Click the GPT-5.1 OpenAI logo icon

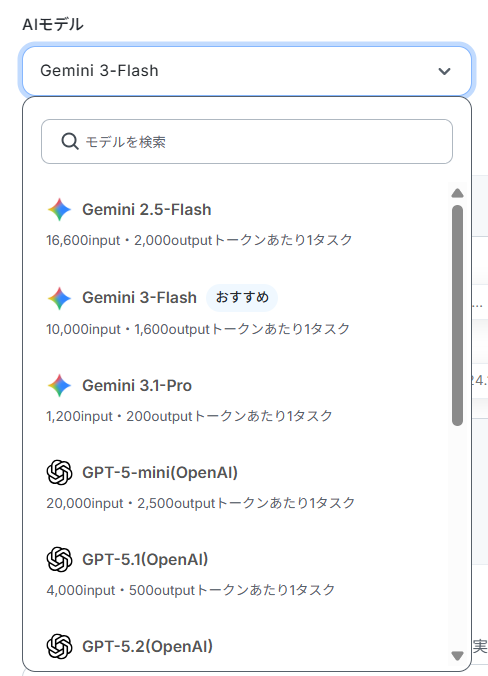click(59, 560)
